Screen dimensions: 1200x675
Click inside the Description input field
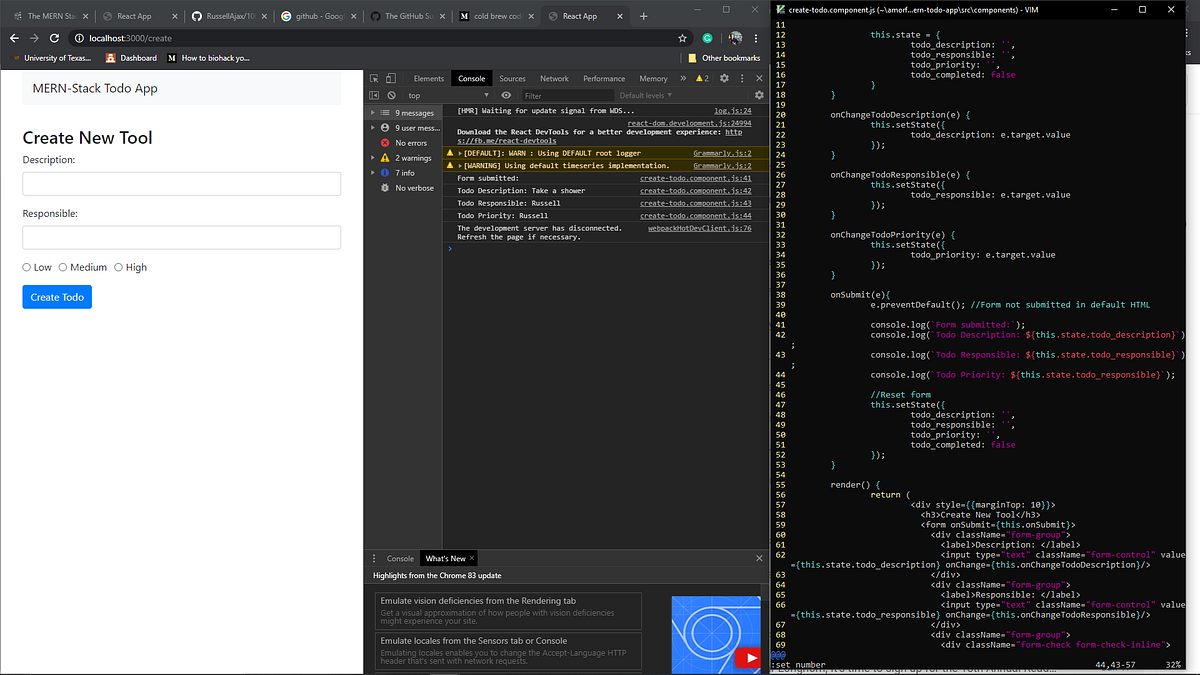[x=180, y=184]
